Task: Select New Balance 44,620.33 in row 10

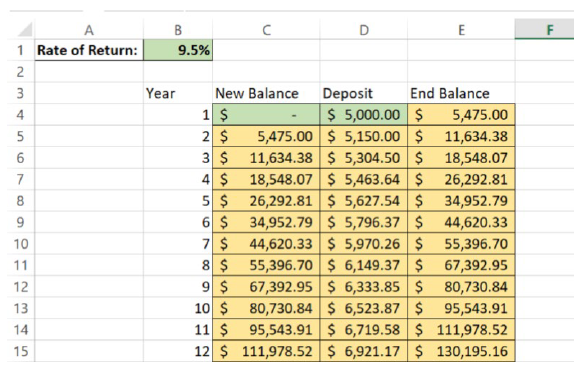Action: [266, 243]
